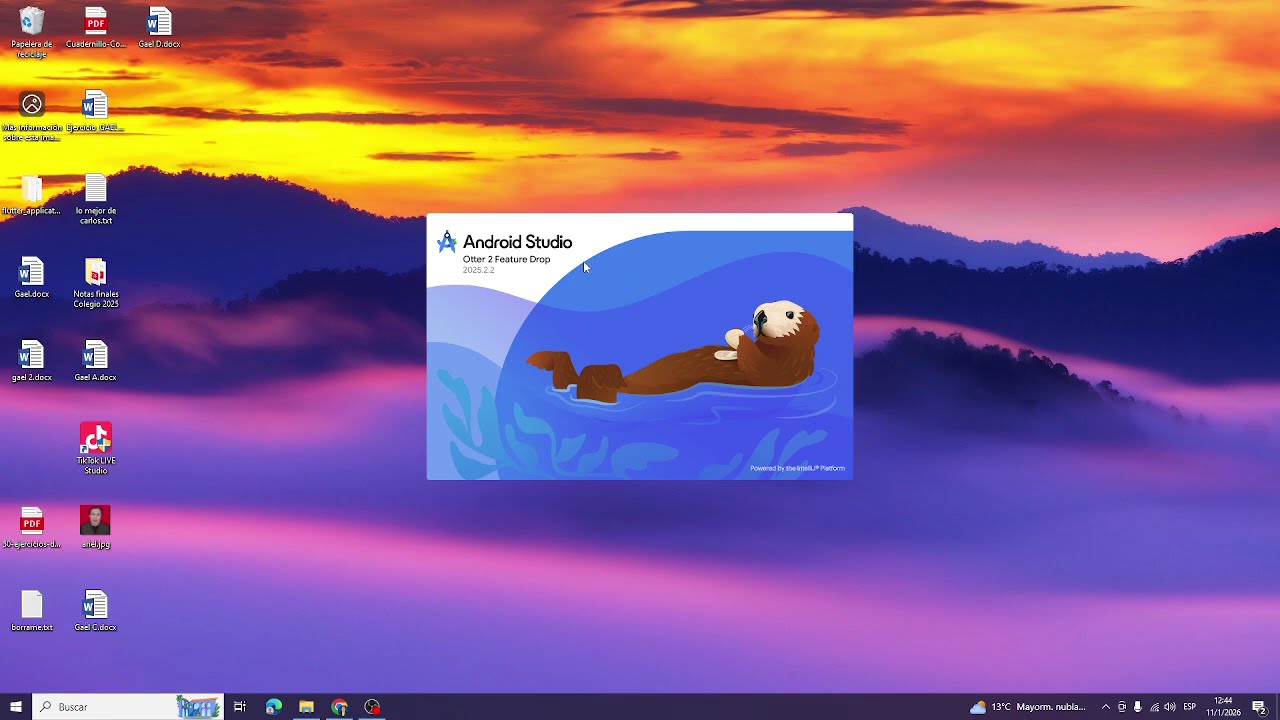Image resolution: width=1280 pixels, height=720 pixels.
Task: Select the Gael C.docx desktop file
Action: click(x=96, y=611)
